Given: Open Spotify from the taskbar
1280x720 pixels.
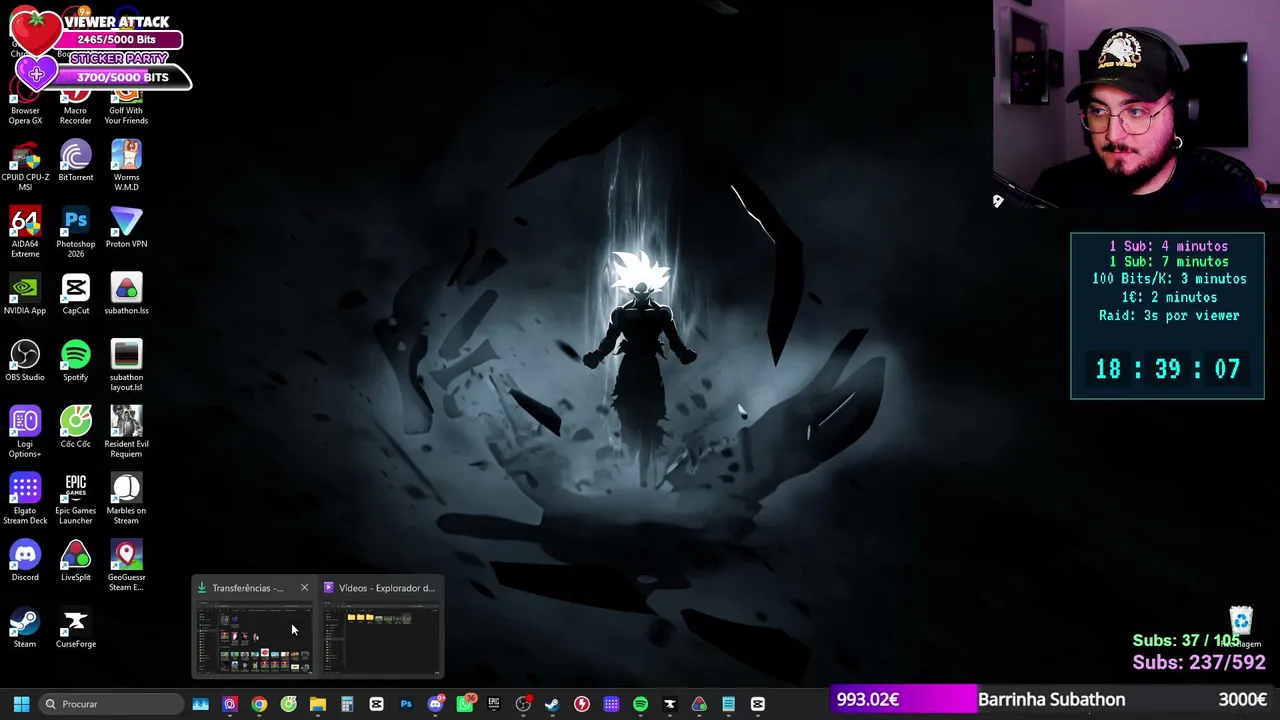Looking at the screenshot, I should click(x=640, y=704).
